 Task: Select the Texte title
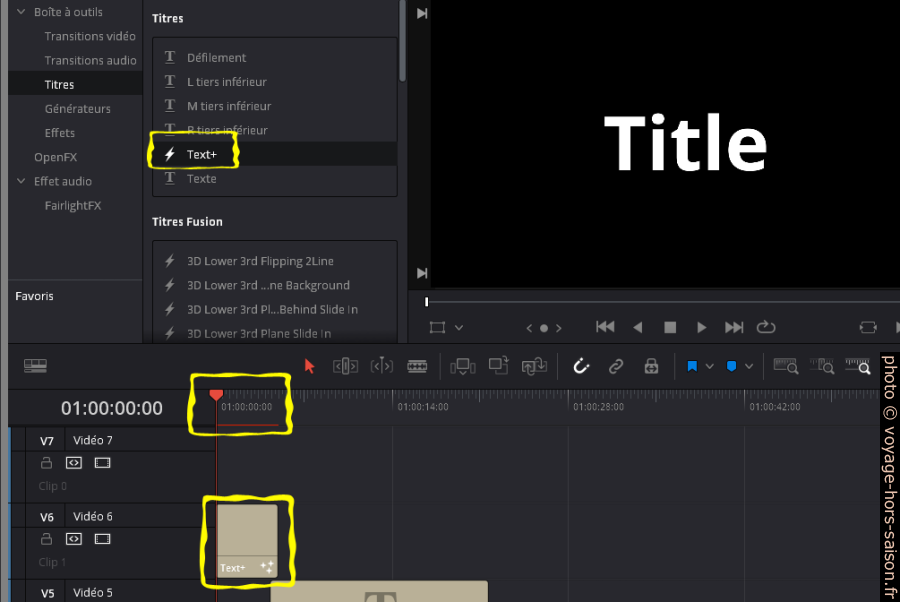(274, 178)
